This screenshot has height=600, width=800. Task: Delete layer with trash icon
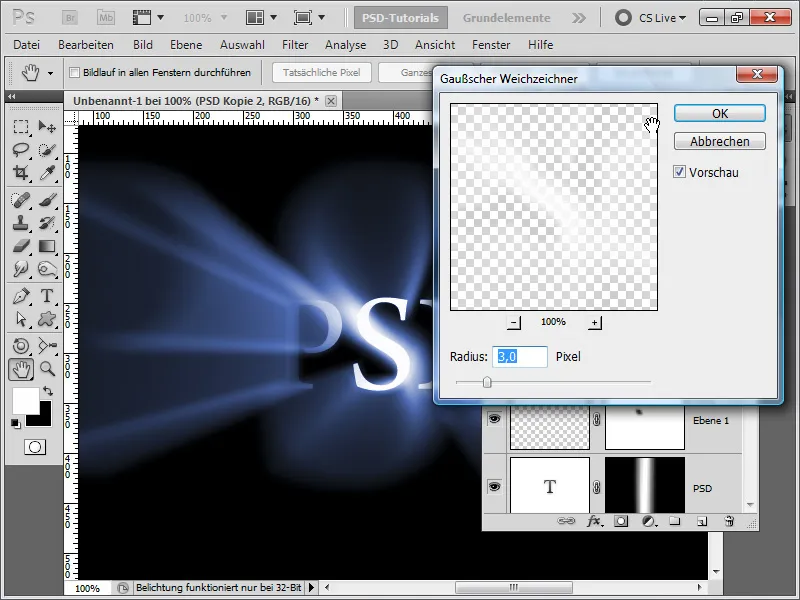[x=729, y=521]
